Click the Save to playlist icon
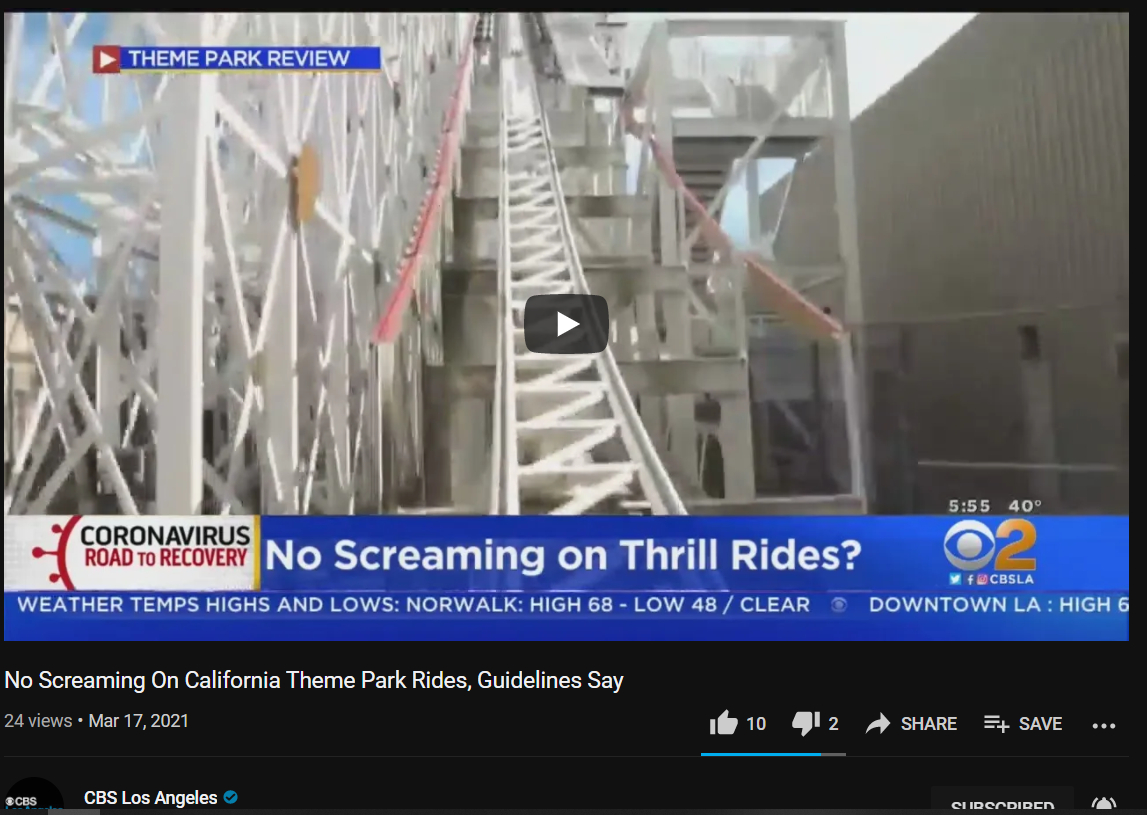Image resolution: width=1147 pixels, height=815 pixels. coord(996,724)
